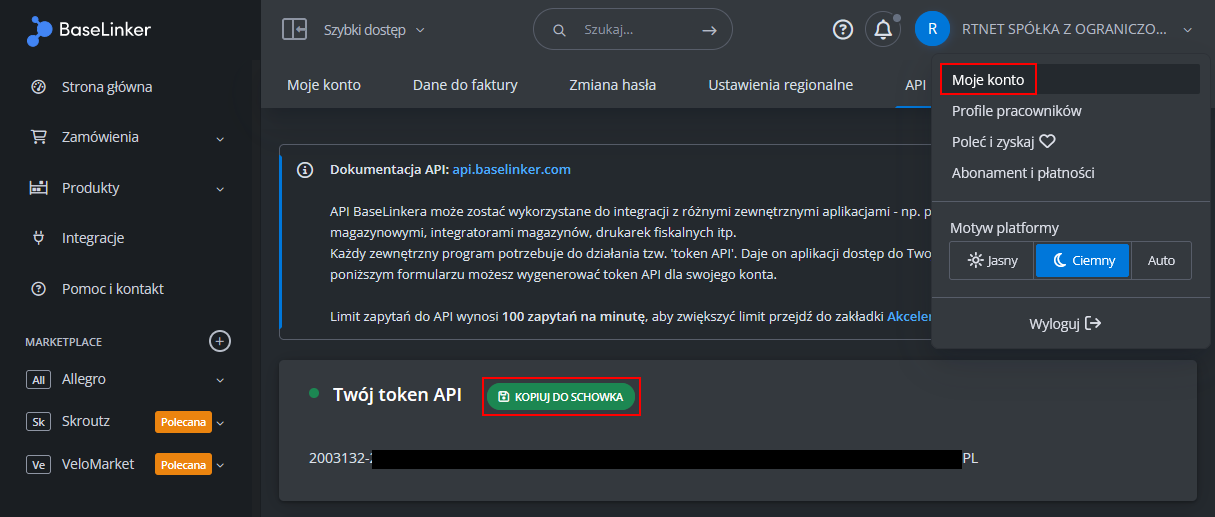This screenshot has width=1215, height=517.
Task: Click the Skroutz Polecana badge
Action: point(183,422)
